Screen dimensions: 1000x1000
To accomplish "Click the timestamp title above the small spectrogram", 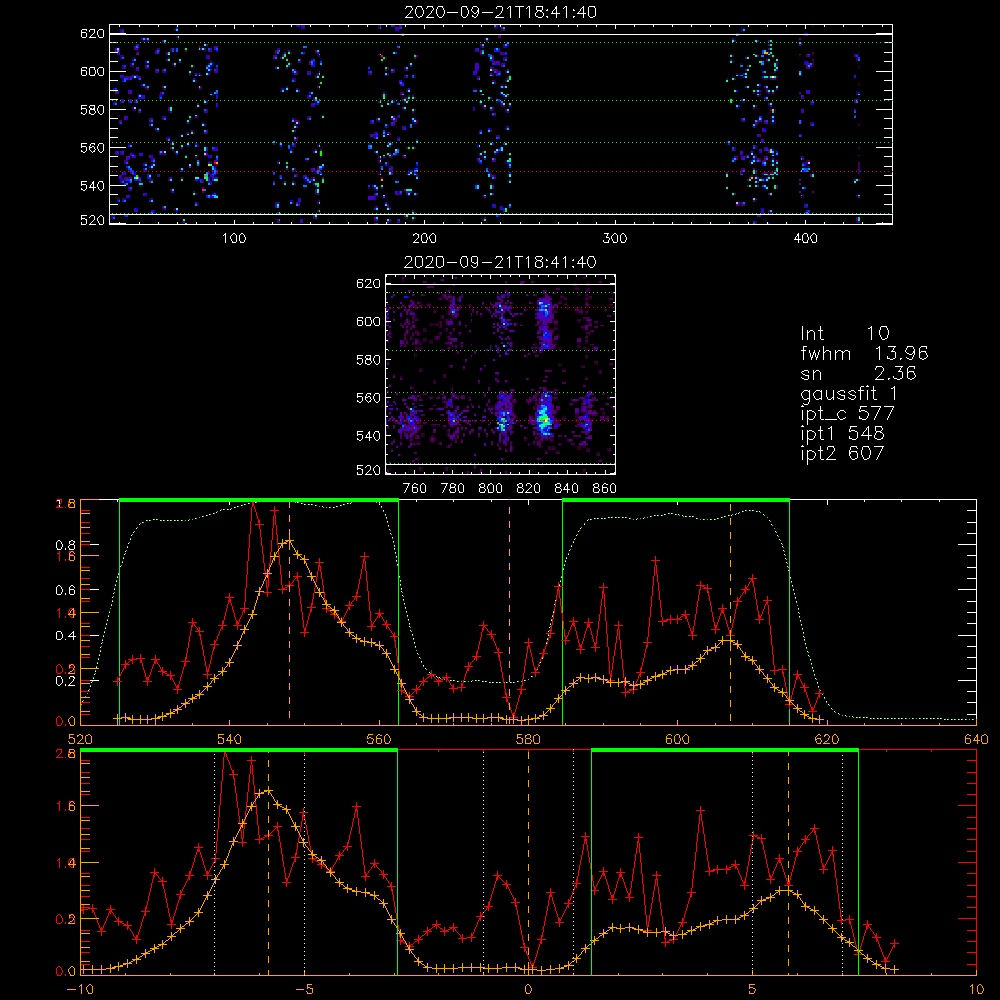I will coord(501,262).
